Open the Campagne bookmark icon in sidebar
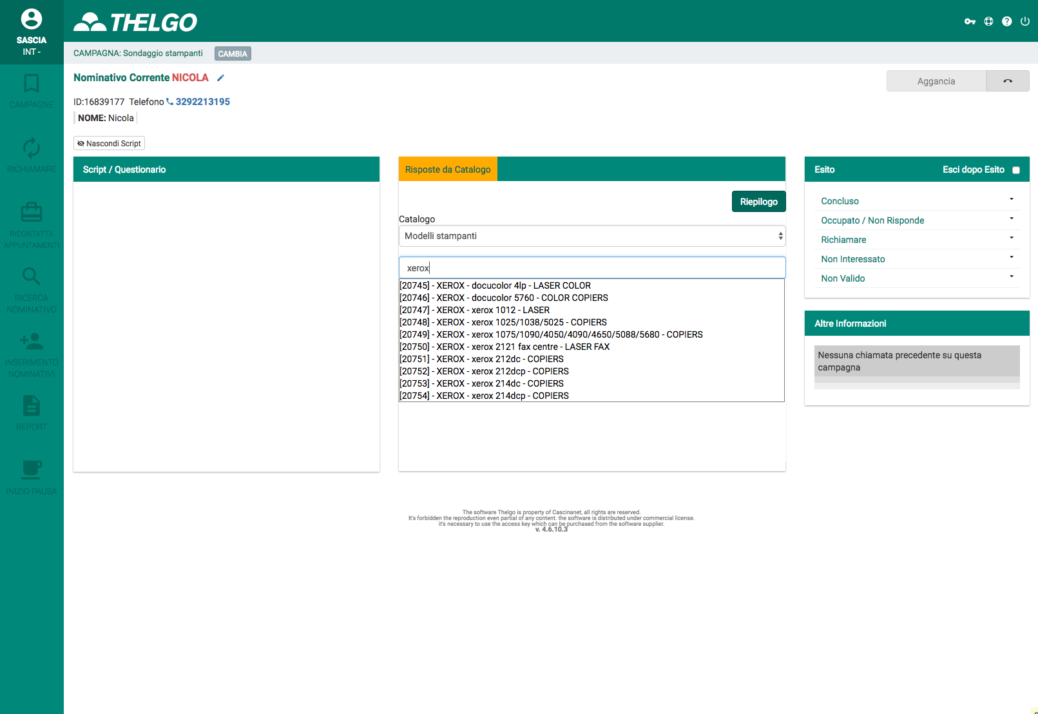1038x714 pixels. click(31, 84)
